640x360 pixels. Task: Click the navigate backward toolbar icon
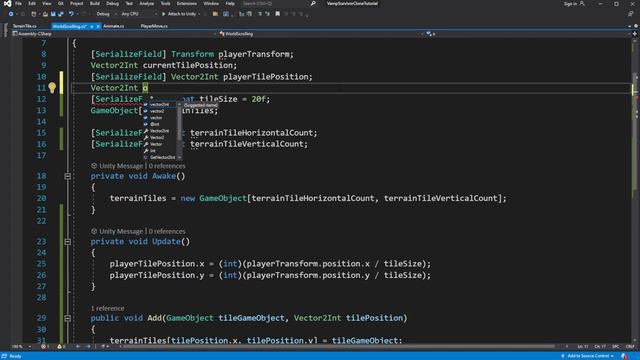(x=11, y=14)
